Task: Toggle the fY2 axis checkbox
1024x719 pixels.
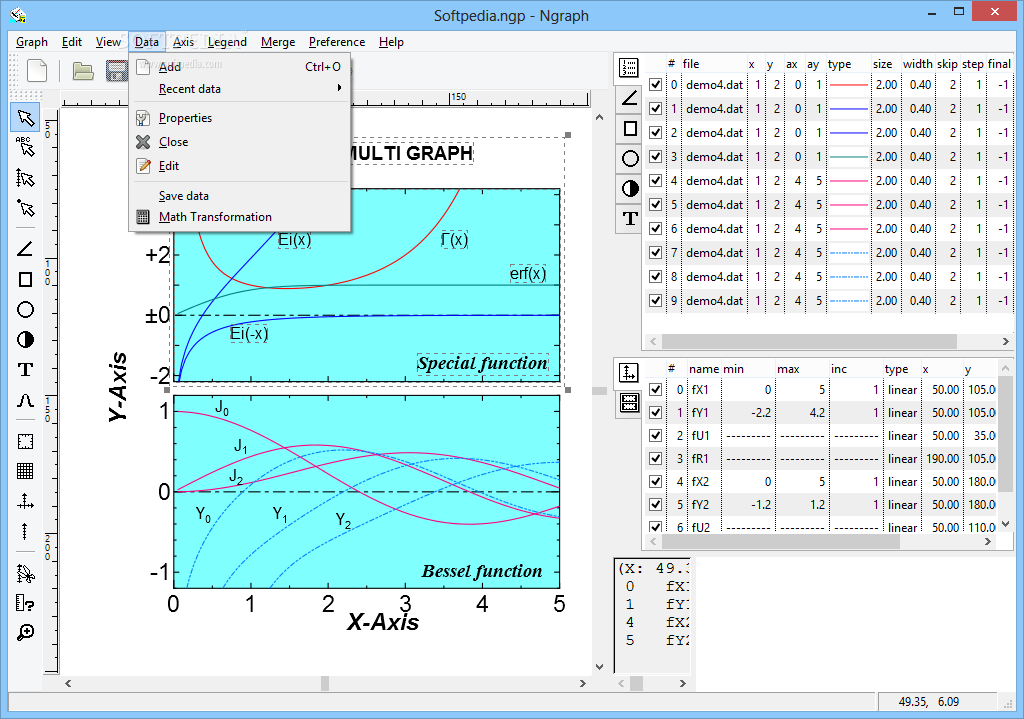Action: [x=655, y=504]
